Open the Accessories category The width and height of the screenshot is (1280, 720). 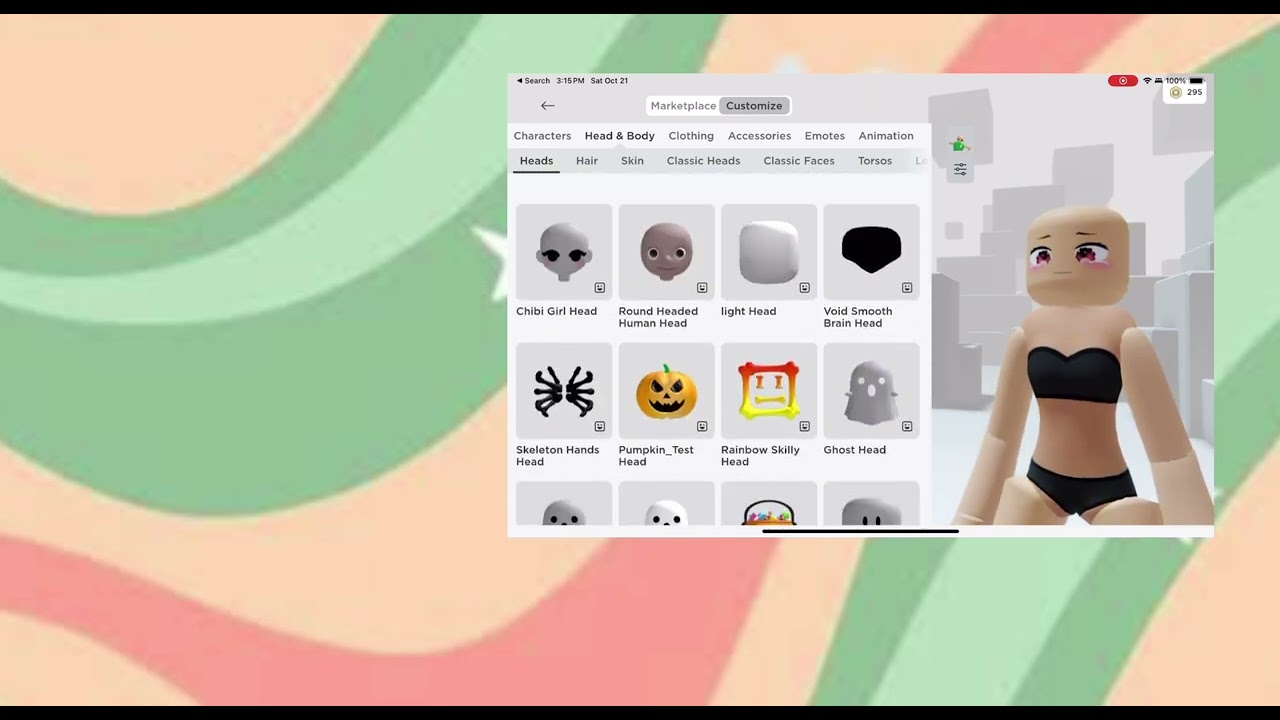tap(759, 136)
